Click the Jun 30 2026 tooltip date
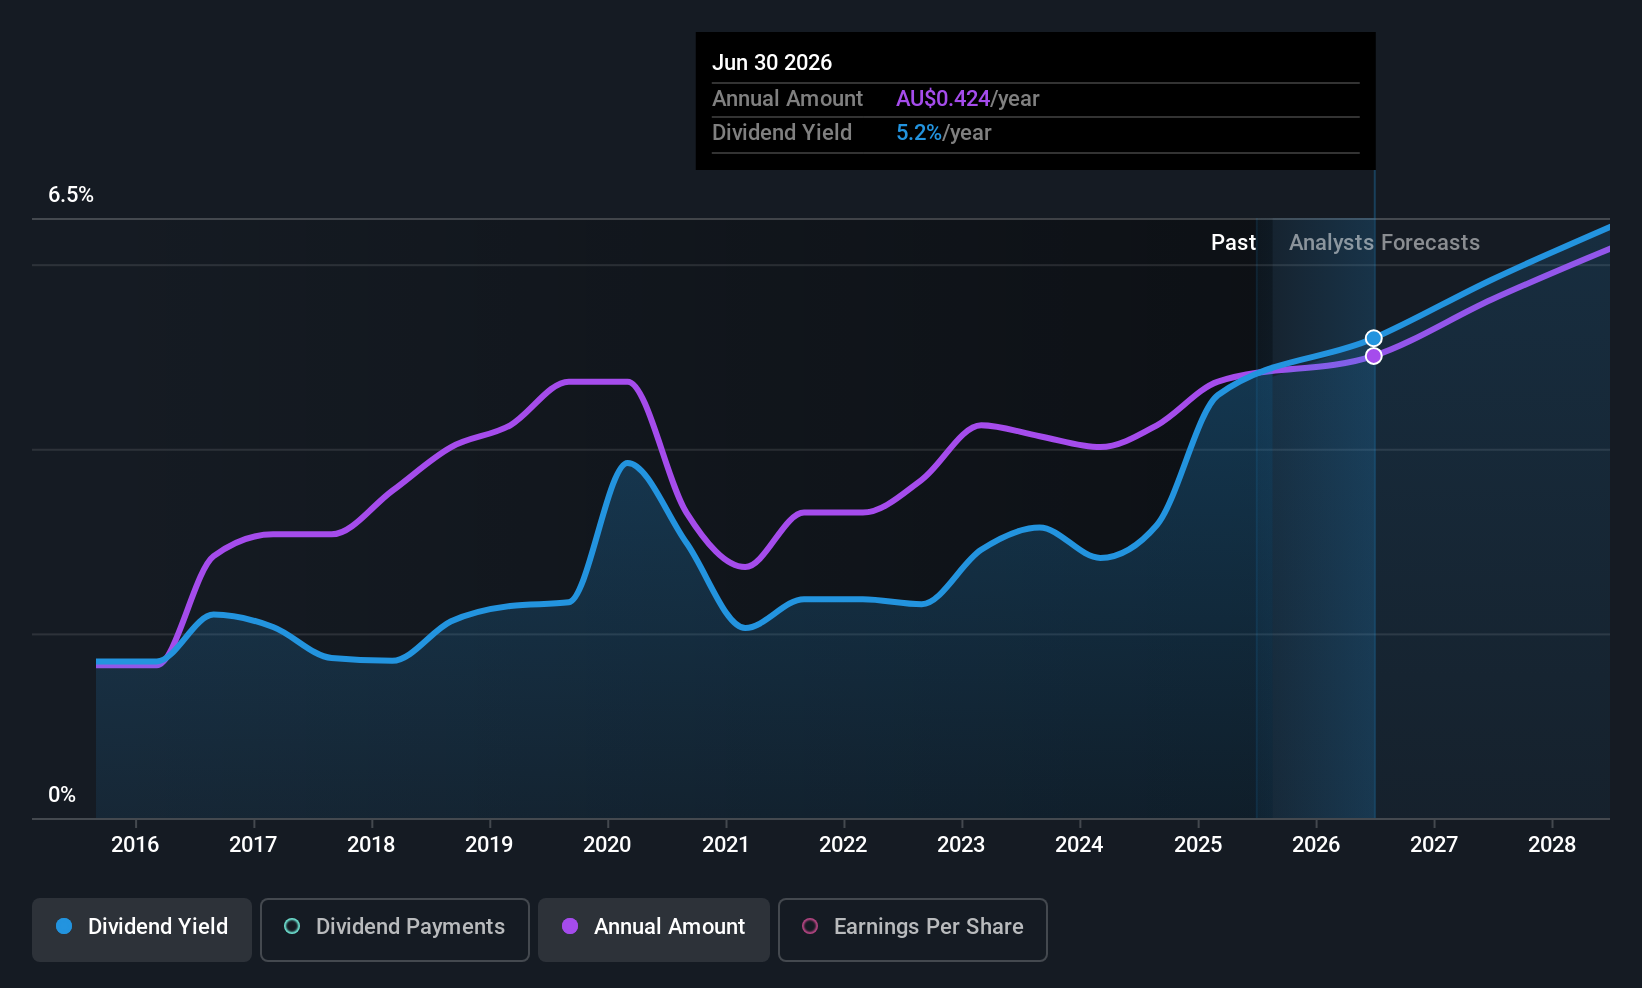Screen dimensions: 1642x988 coord(772,63)
